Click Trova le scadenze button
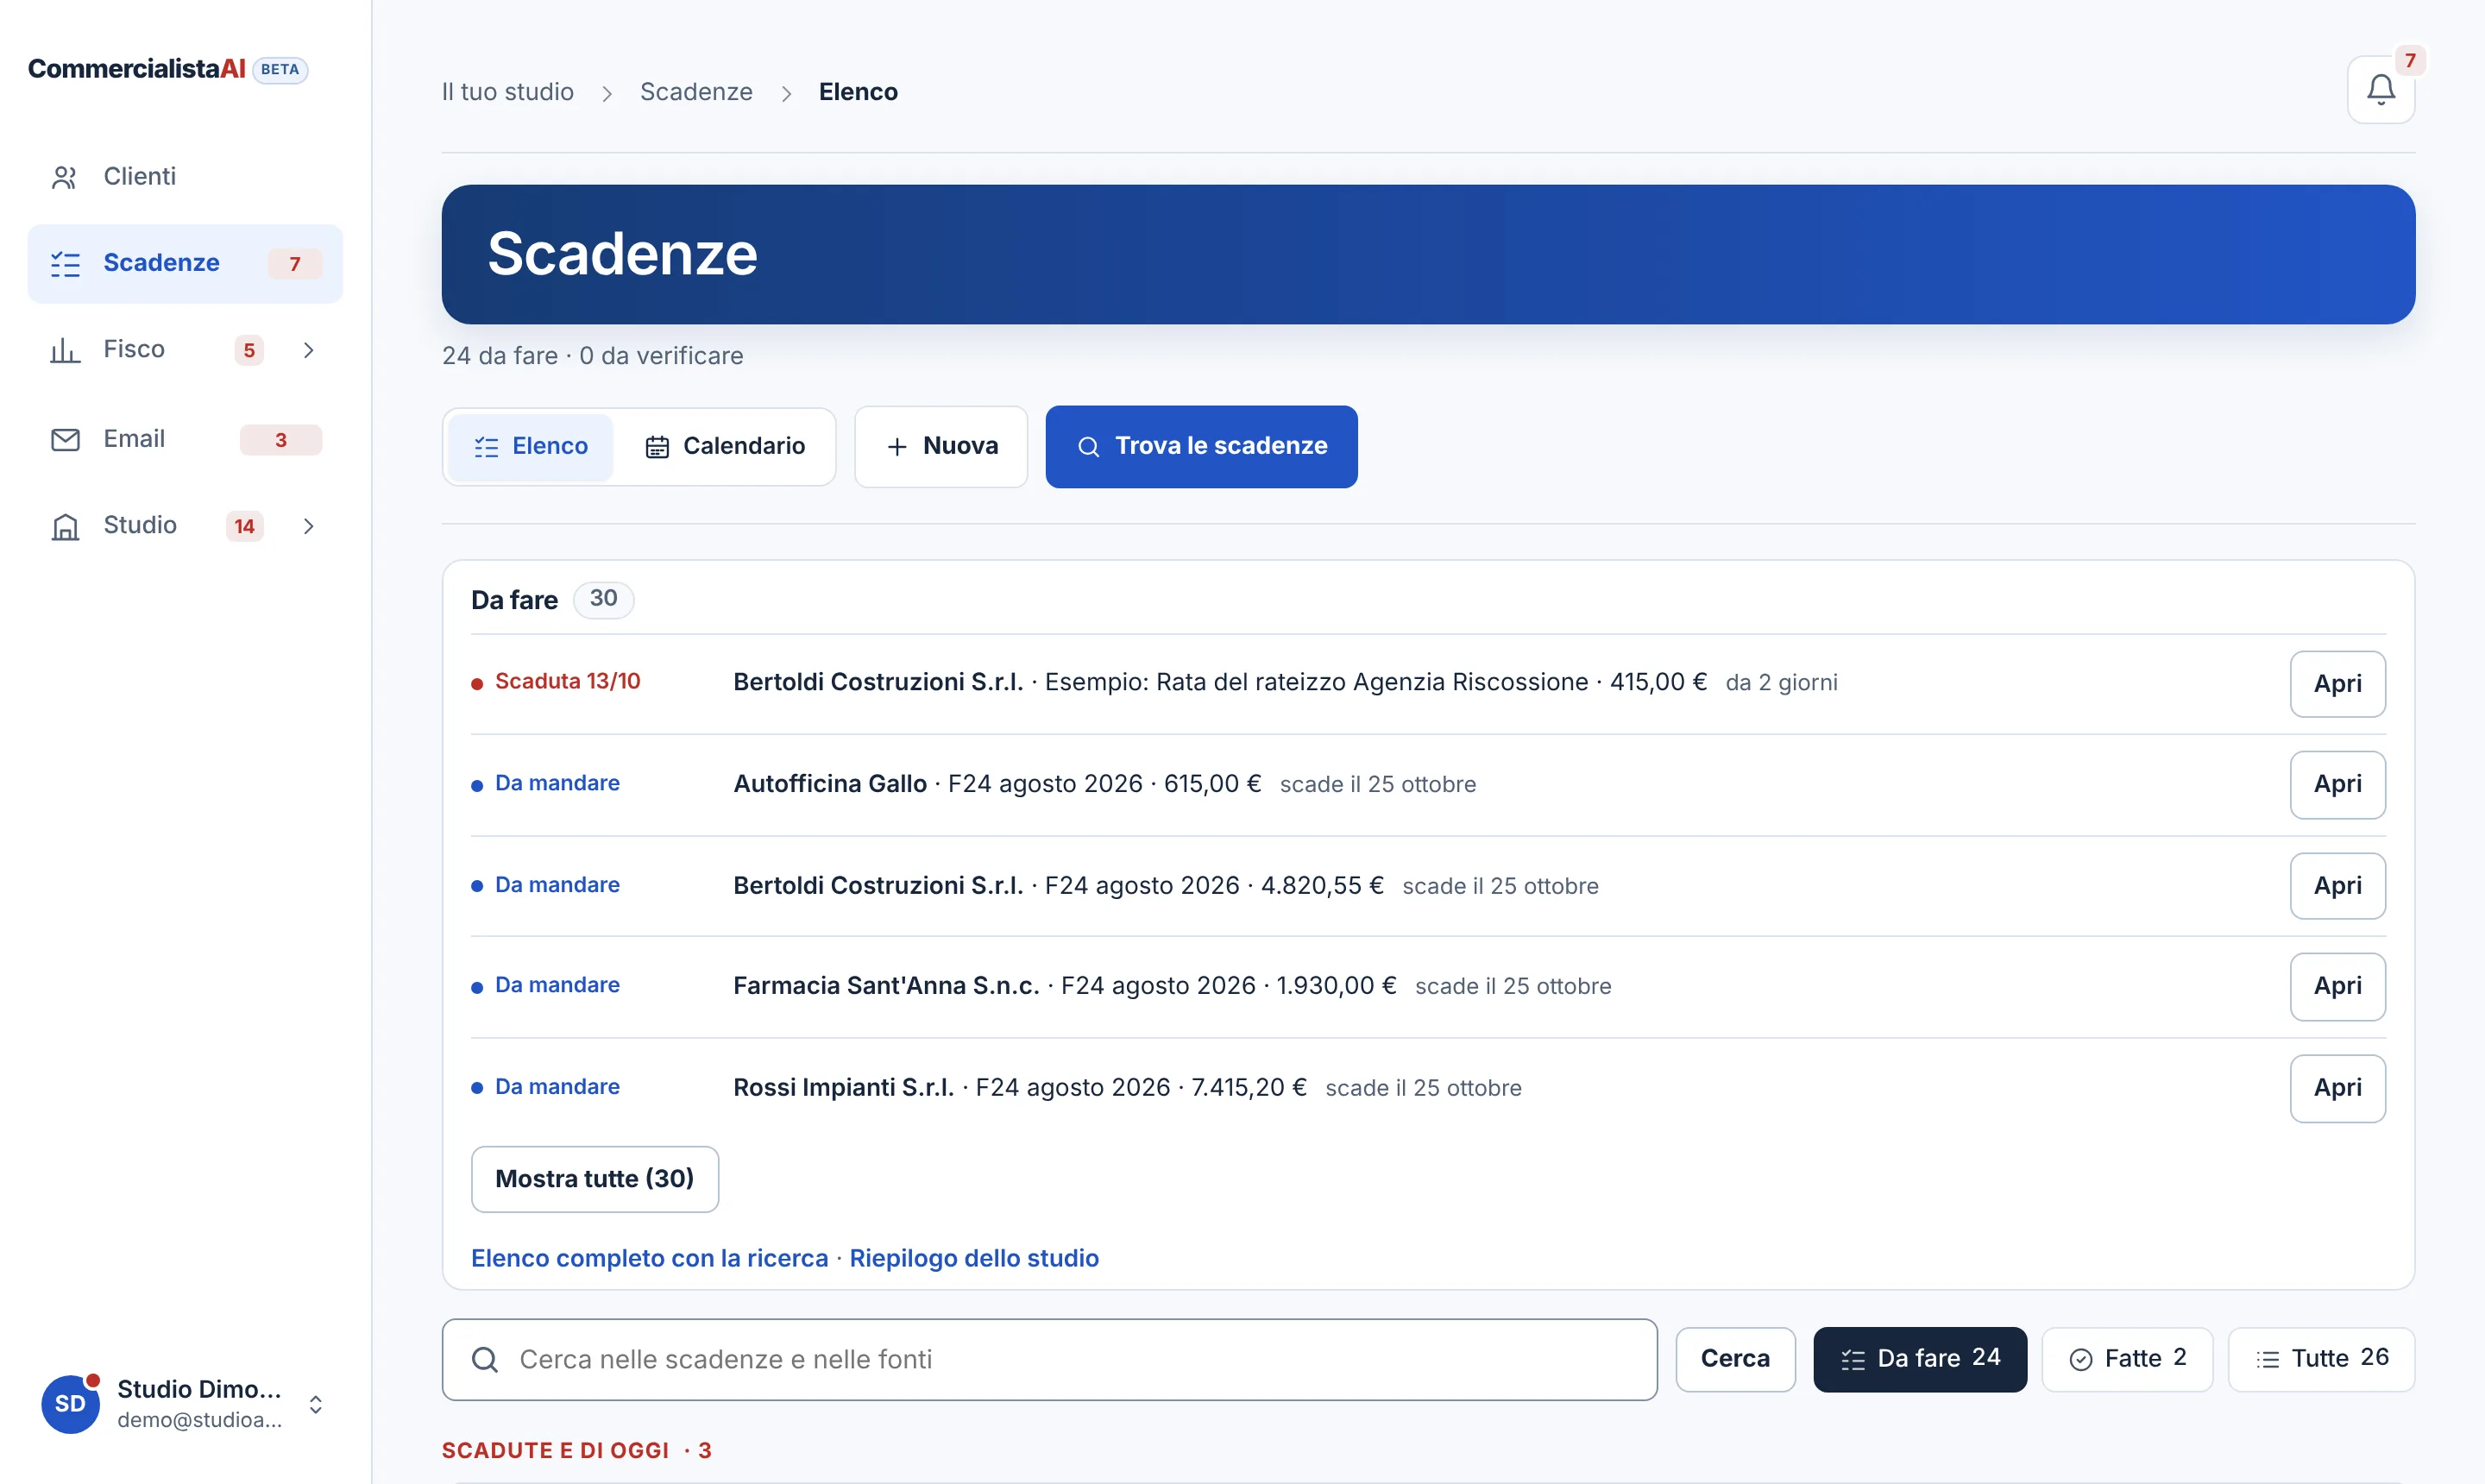The width and height of the screenshot is (2485, 1484). (x=1201, y=446)
